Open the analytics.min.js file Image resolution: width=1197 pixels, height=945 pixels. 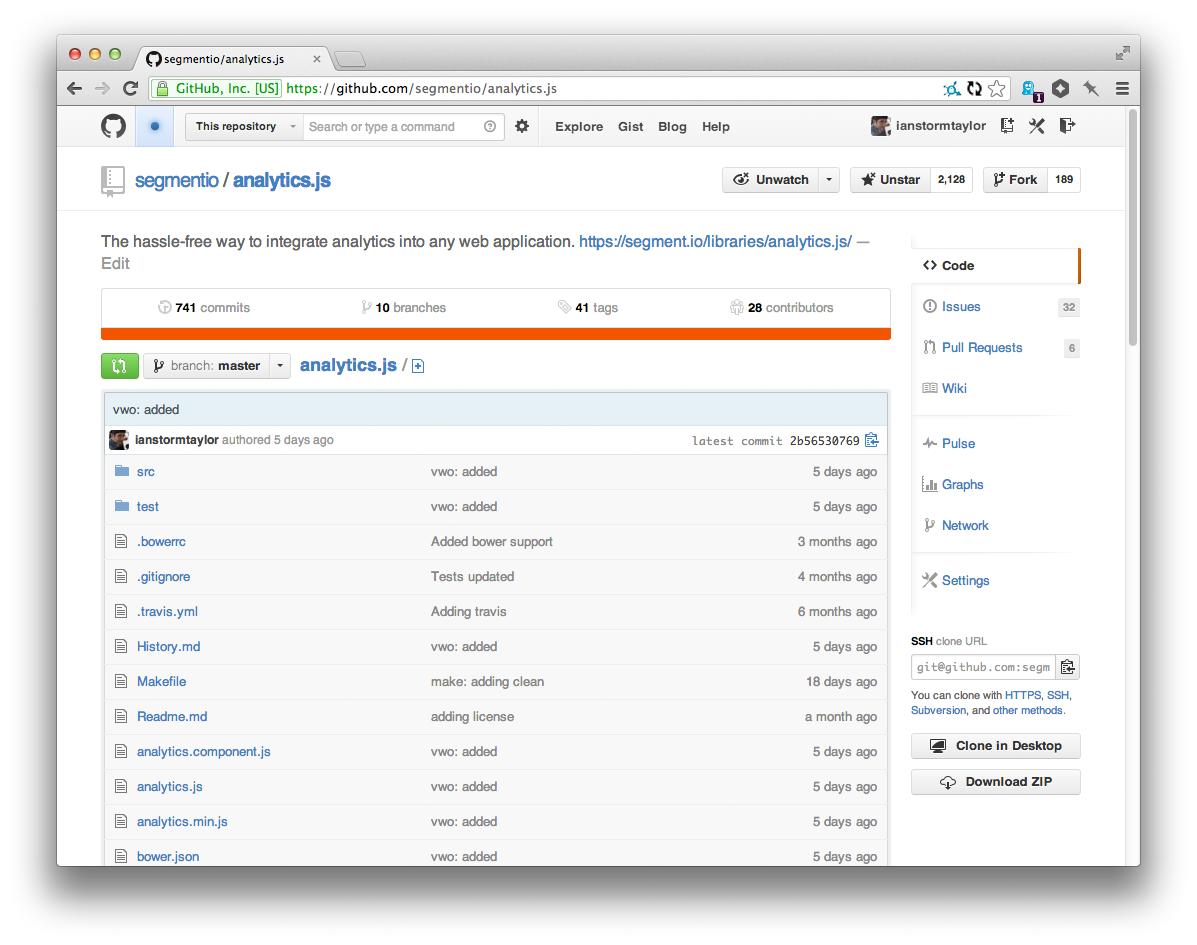(182, 821)
